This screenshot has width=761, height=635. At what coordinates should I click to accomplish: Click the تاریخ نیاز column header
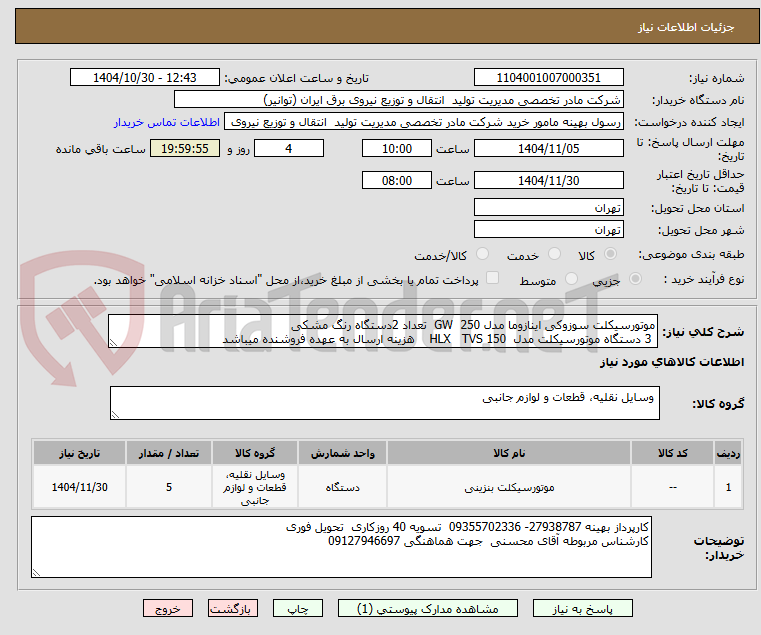(79, 453)
